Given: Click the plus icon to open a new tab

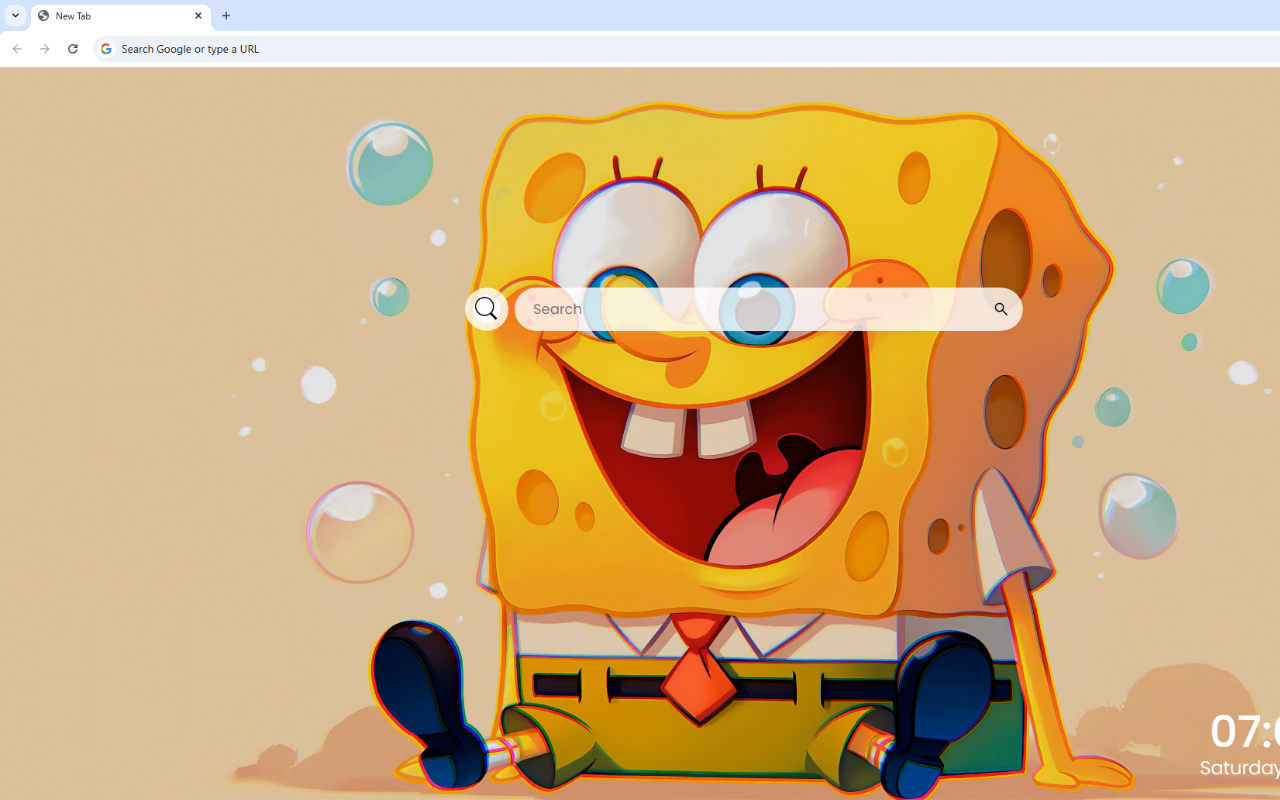Looking at the screenshot, I should 226,16.
